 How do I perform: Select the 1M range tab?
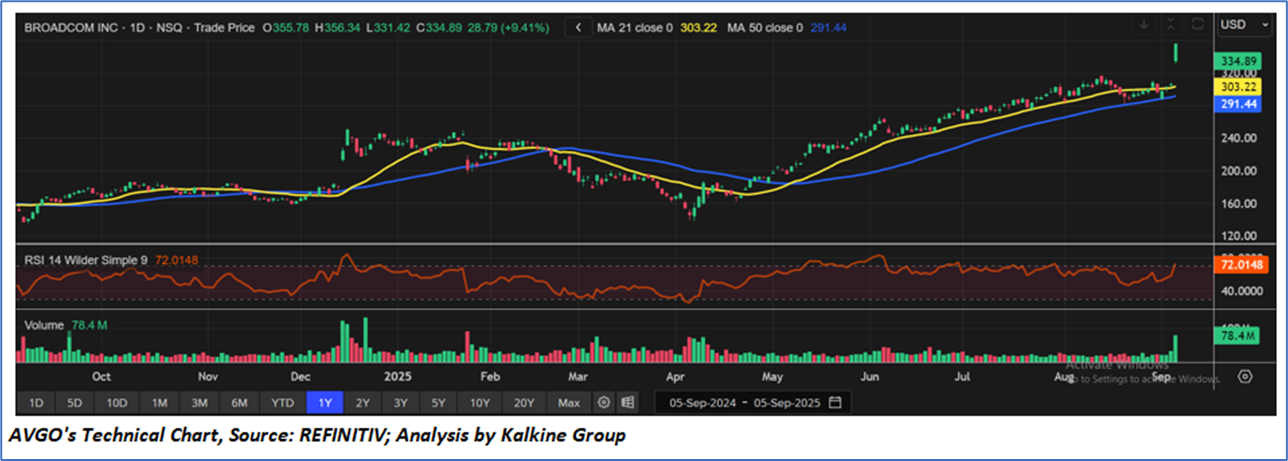tap(159, 402)
